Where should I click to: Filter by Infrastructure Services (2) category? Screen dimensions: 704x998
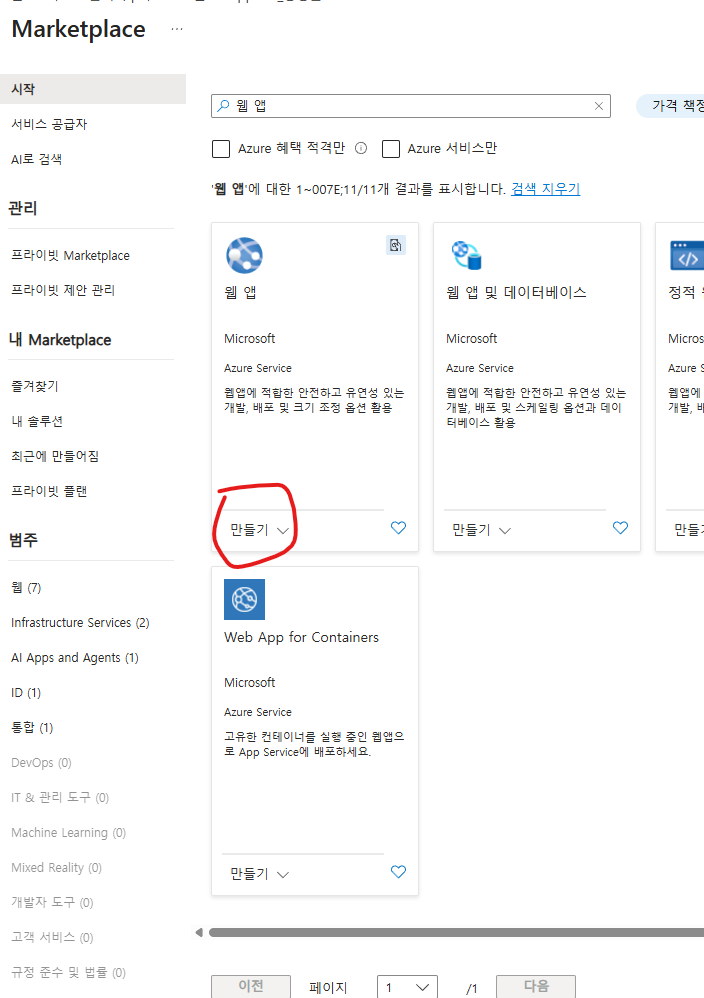[x=80, y=622]
